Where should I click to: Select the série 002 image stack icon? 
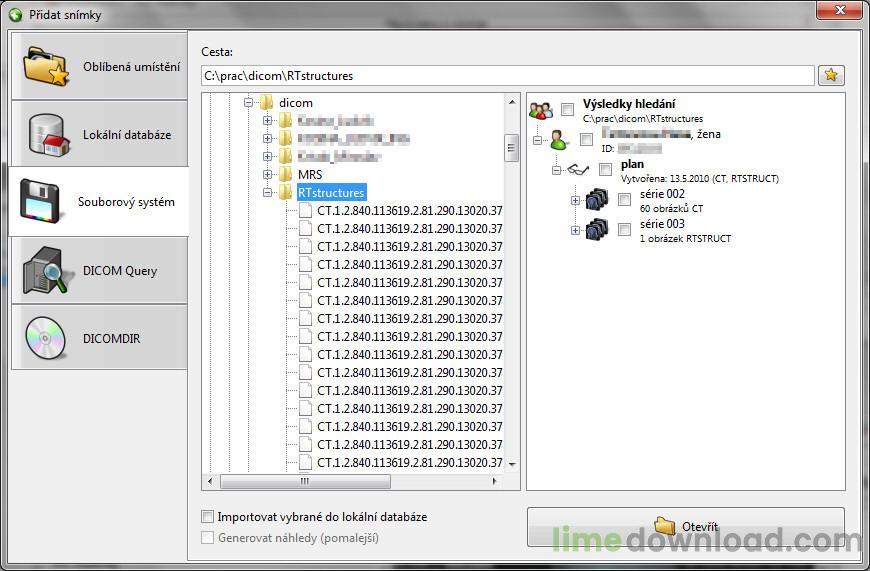[x=596, y=199]
